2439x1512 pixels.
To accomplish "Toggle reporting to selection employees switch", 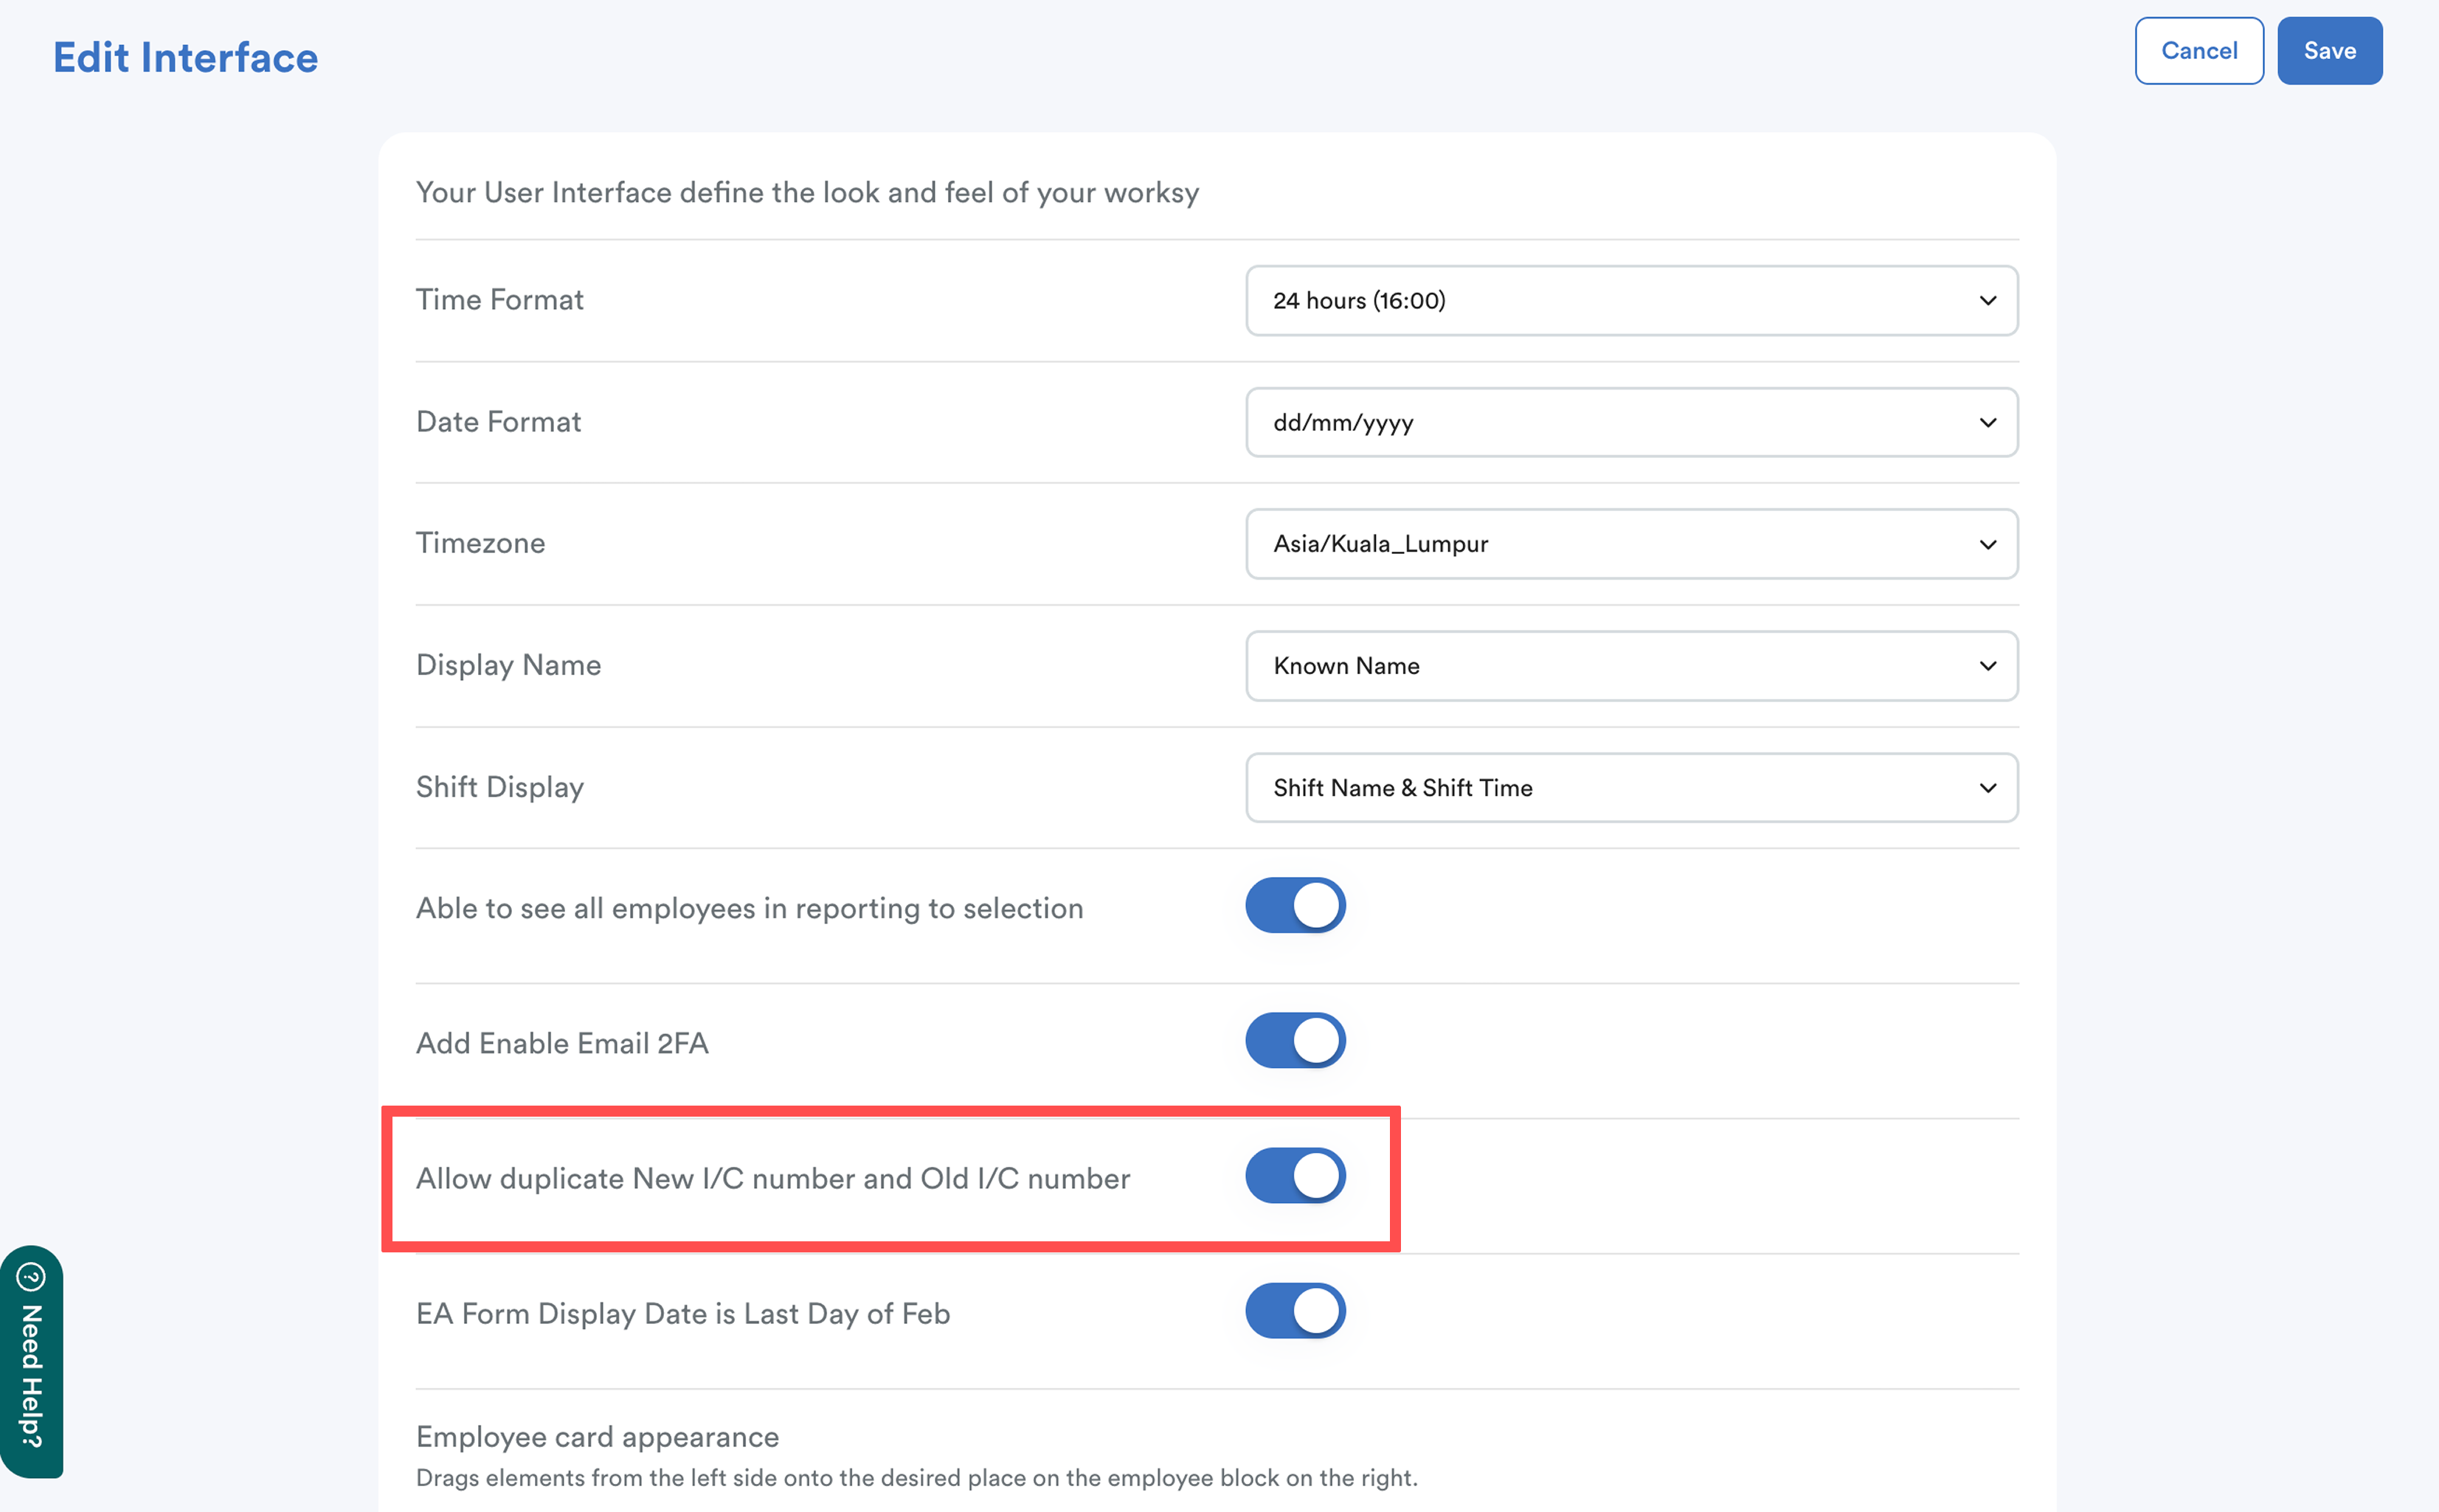I will [1295, 906].
